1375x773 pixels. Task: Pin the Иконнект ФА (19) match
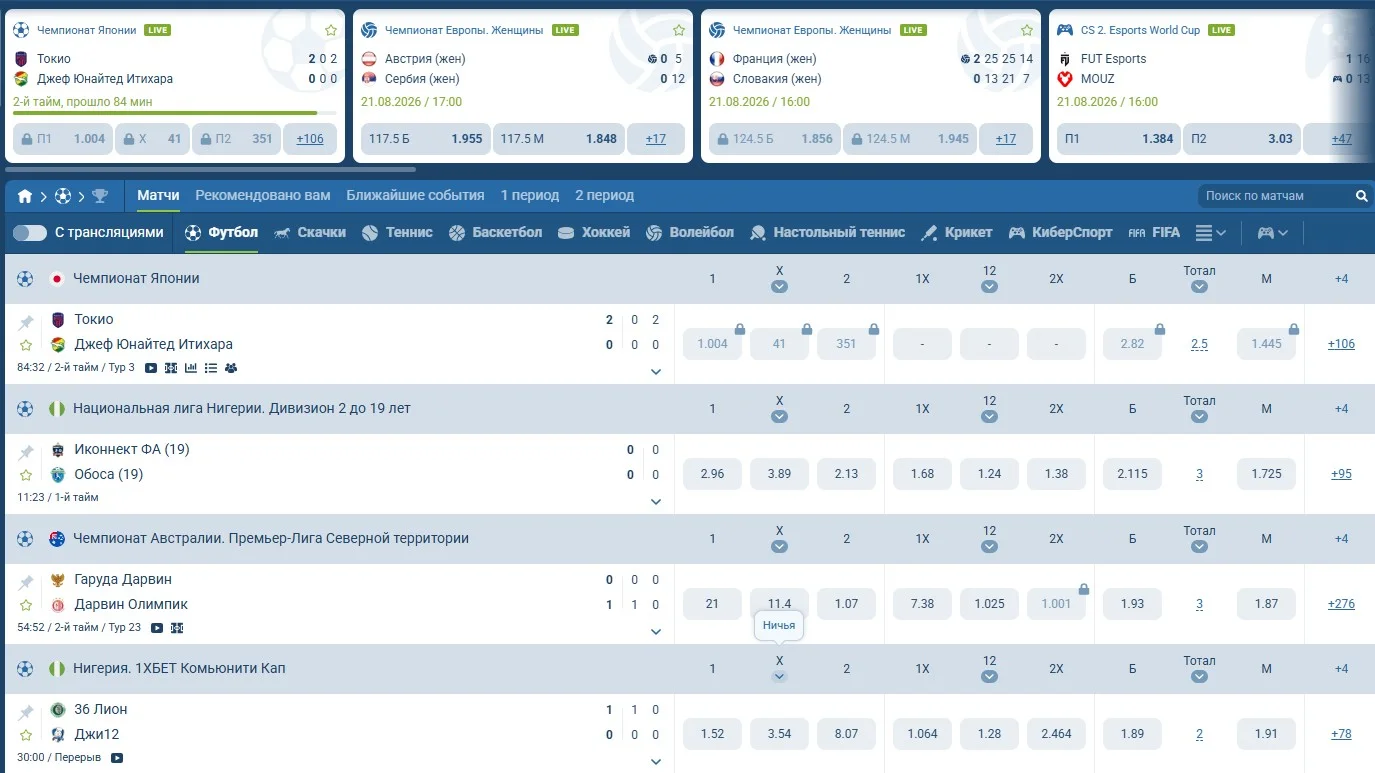pyautogui.click(x=26, y=451)
